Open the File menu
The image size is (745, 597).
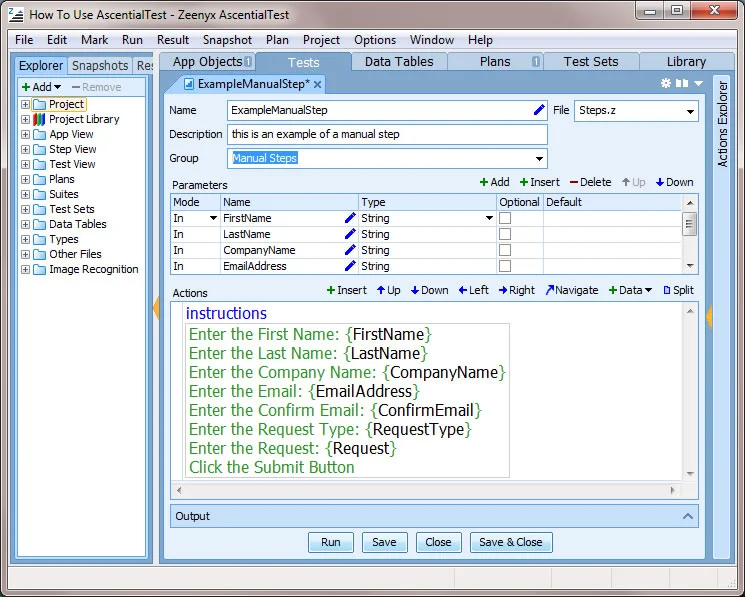24,40
